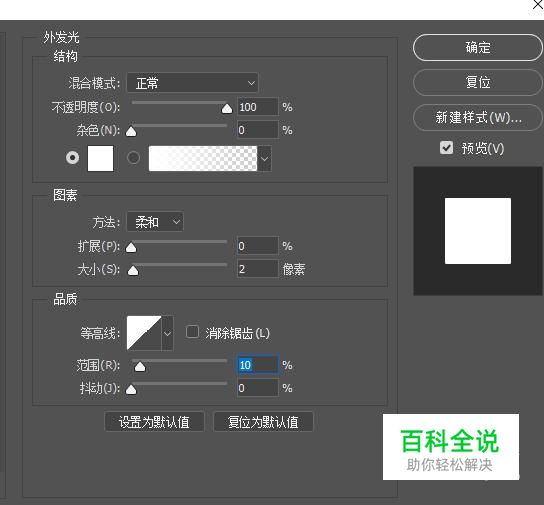Click the 大小(S) slider handle
The height and width of the screenshot is (505, 544).
[133, 271]
